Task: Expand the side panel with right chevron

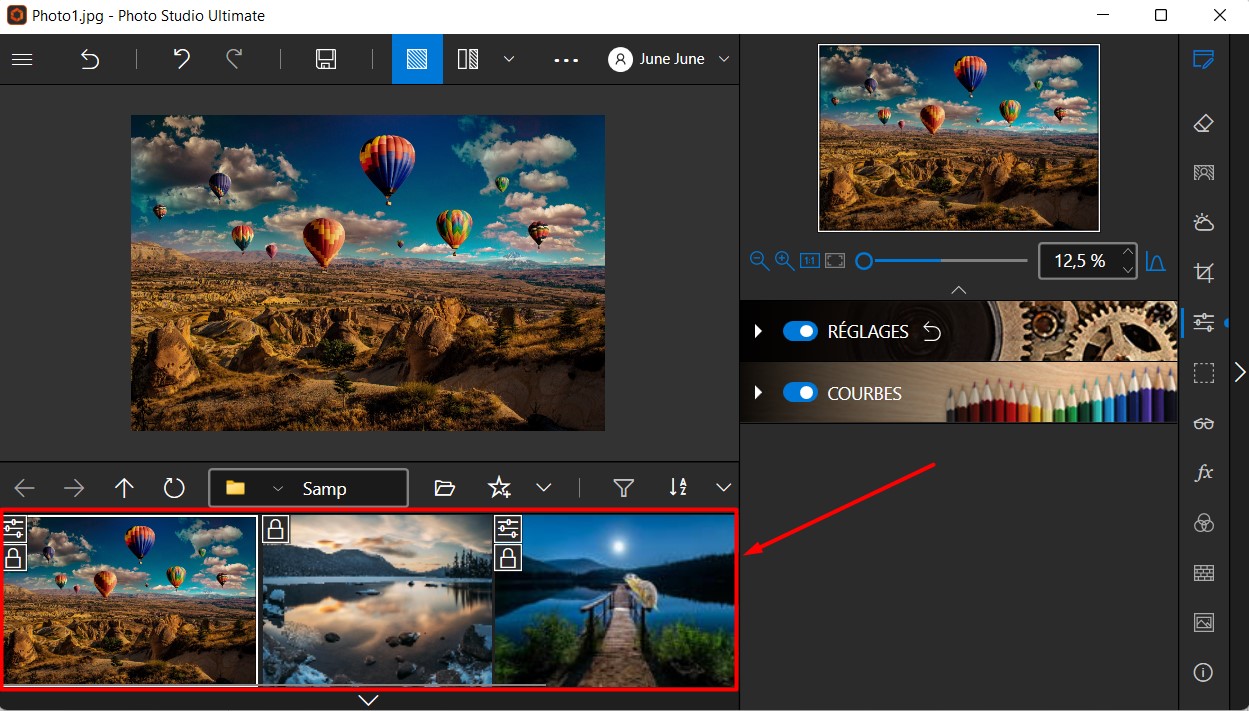Action: [x=1240, y=372]
